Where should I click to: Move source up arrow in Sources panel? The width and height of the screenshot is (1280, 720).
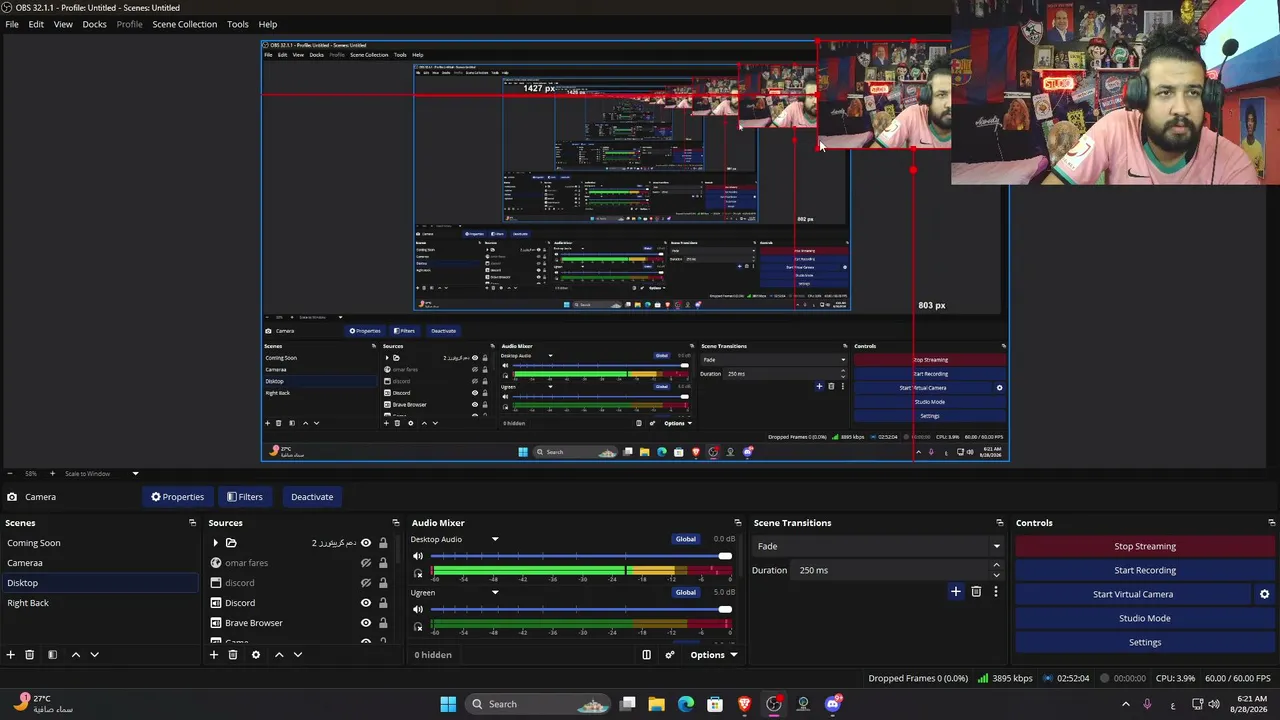point(279,655)
